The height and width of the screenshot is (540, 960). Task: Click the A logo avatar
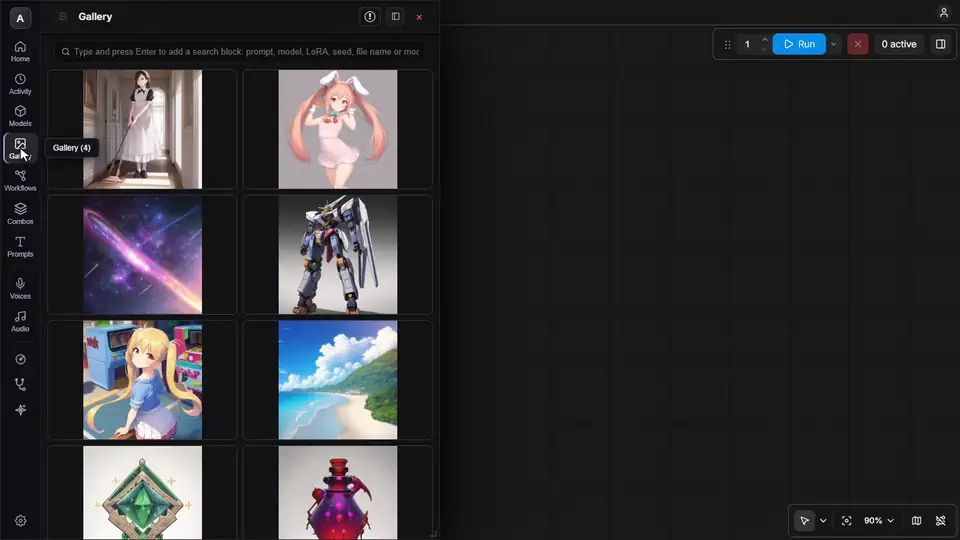tap(20, 18)
